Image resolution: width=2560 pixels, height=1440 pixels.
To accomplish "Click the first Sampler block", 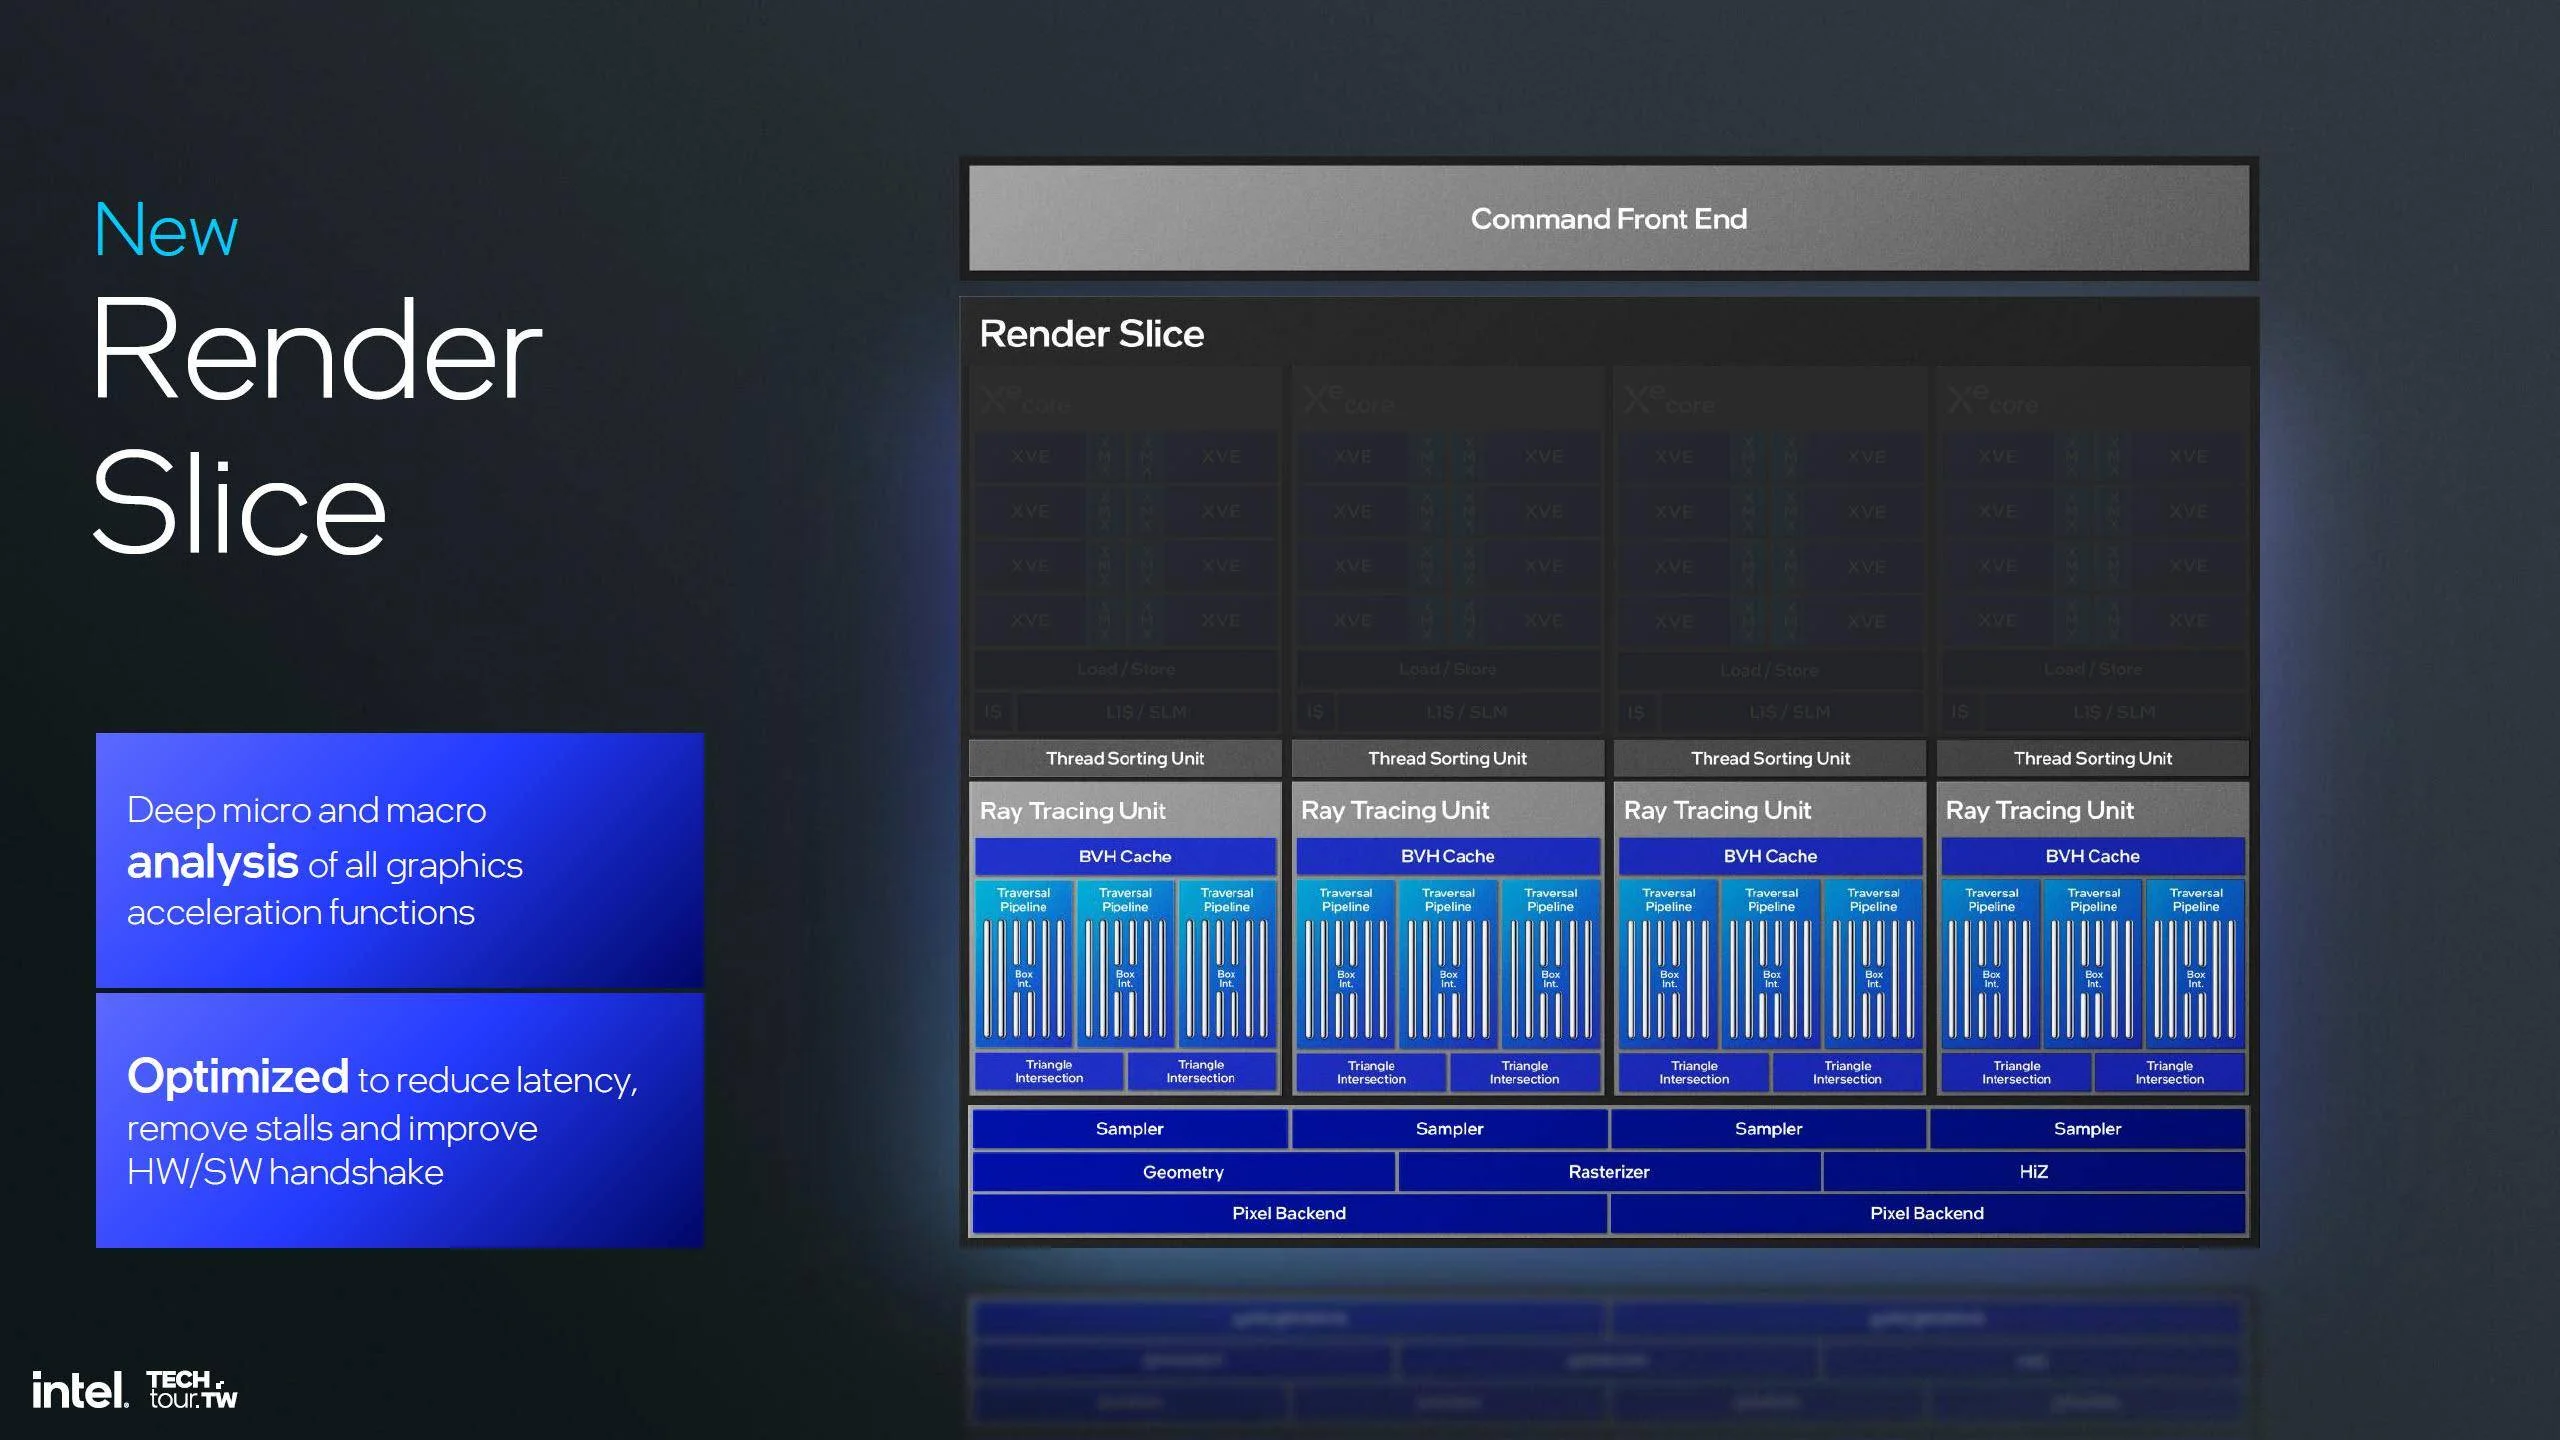I will pos(1129,1129).
